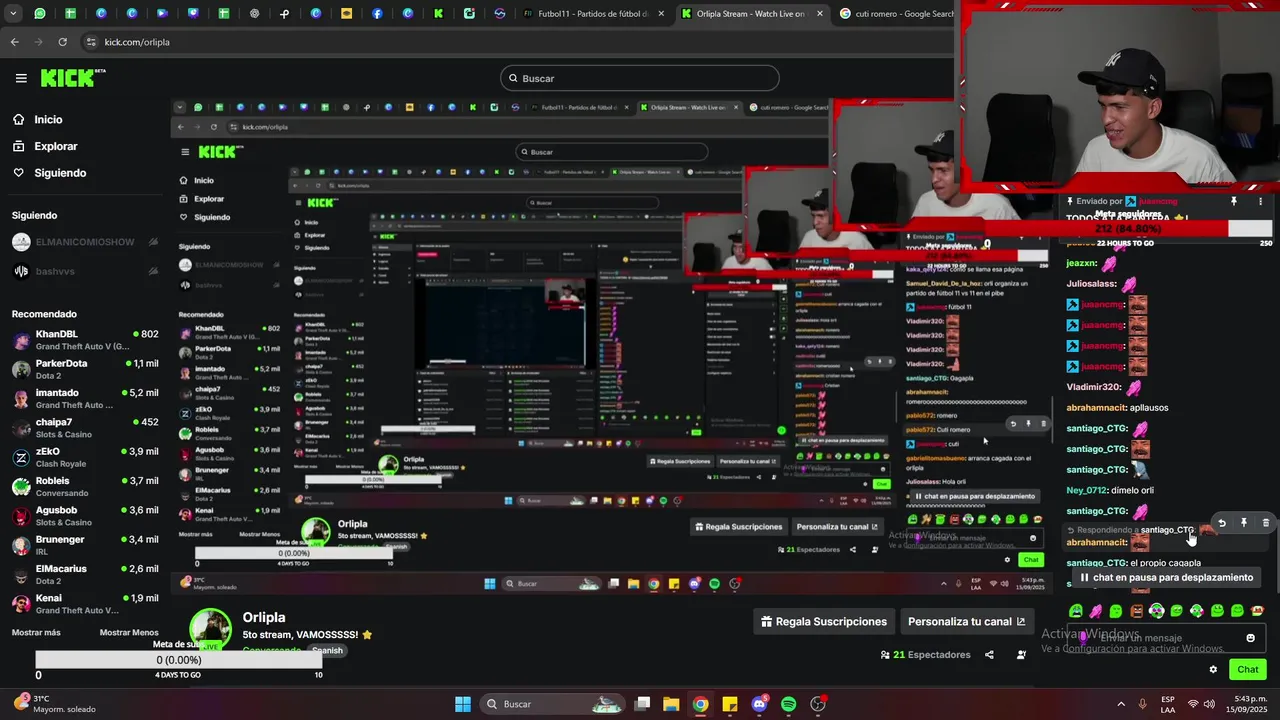
Task: Switch to cuti romero Google tab
Action: [897, 14]
